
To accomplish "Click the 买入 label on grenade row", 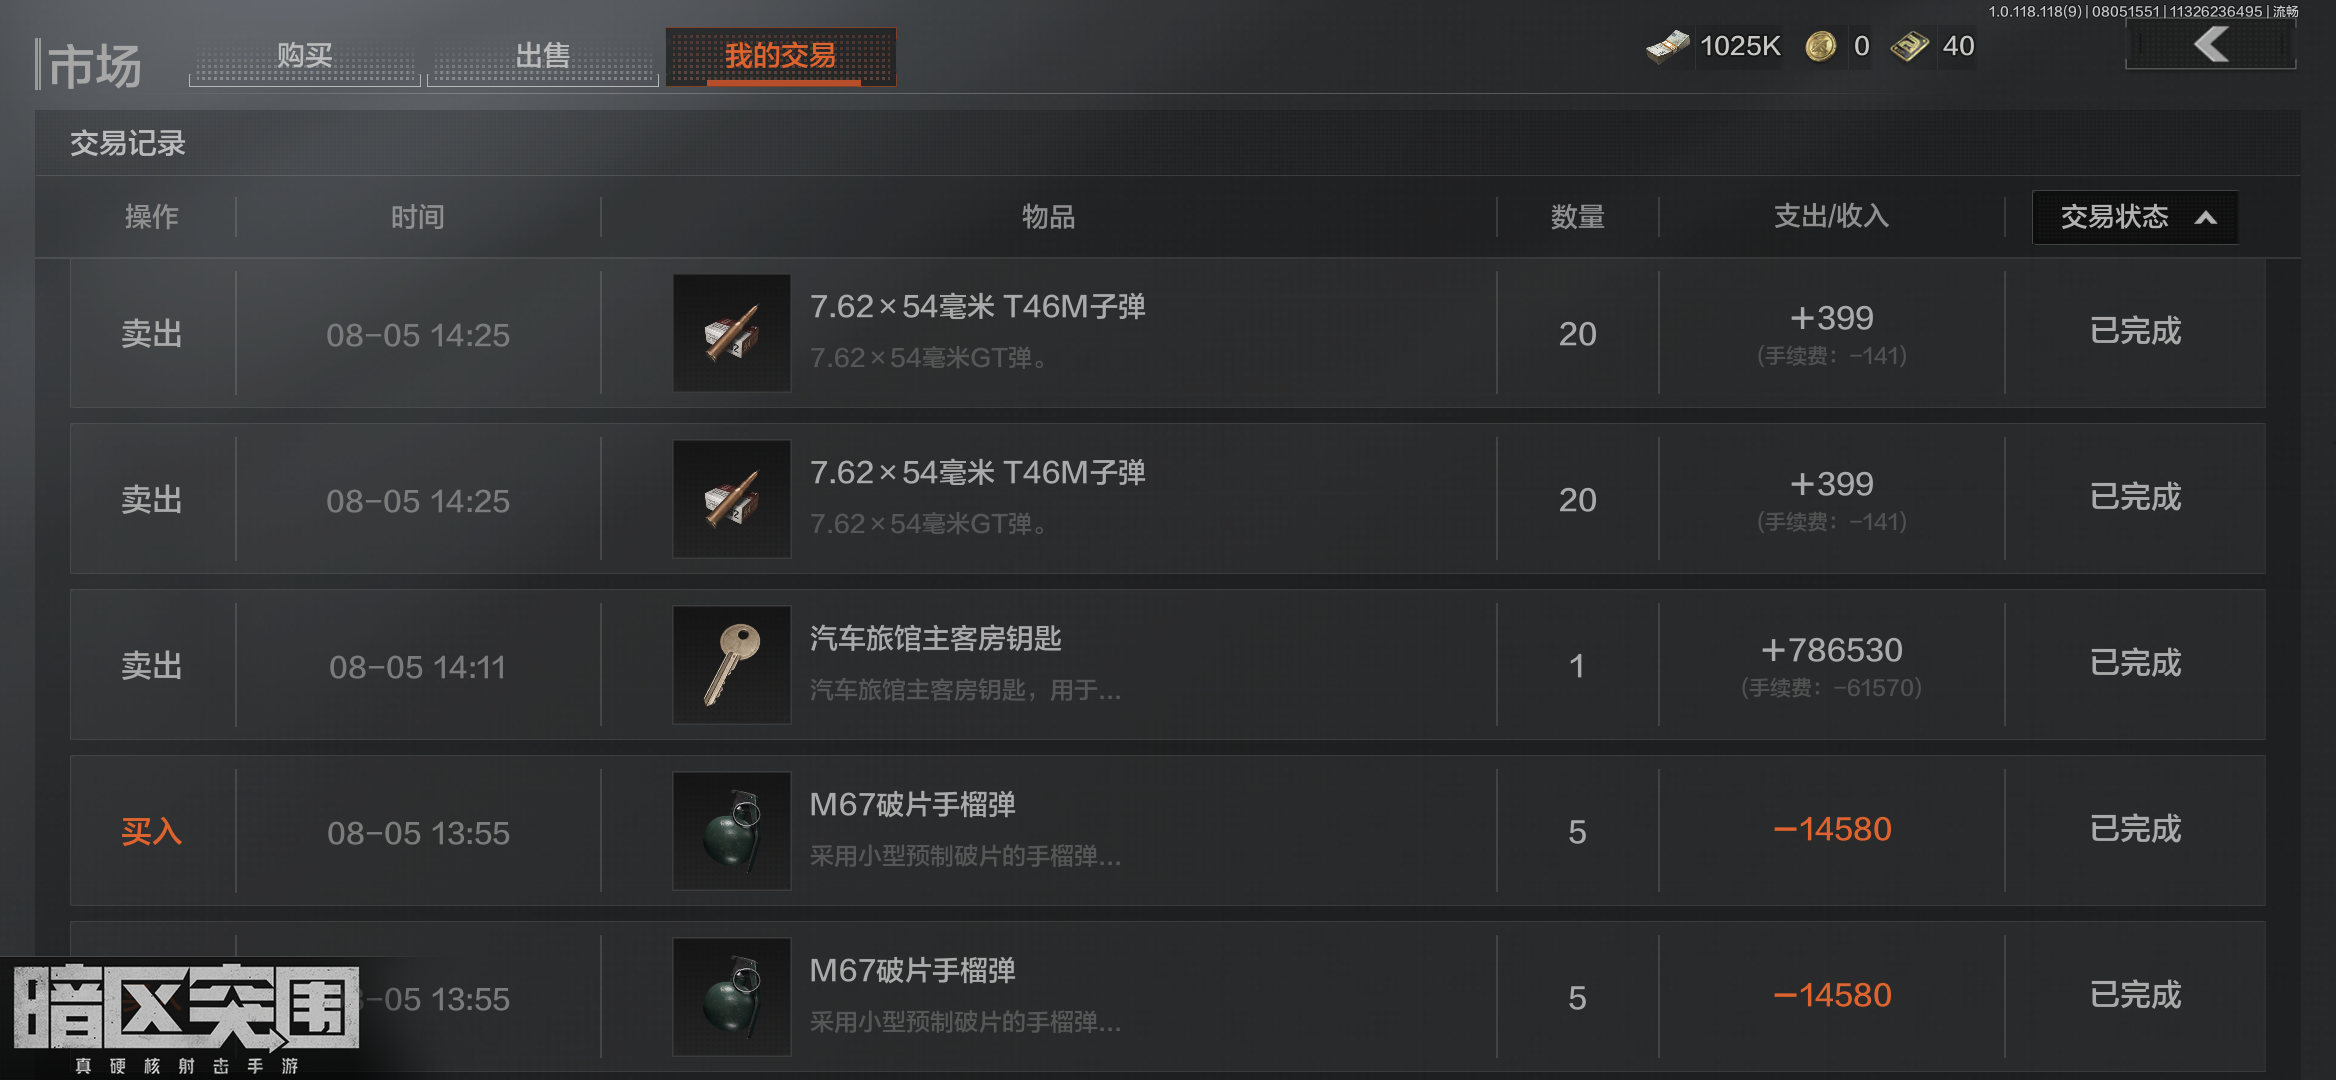I will (152, 831).
